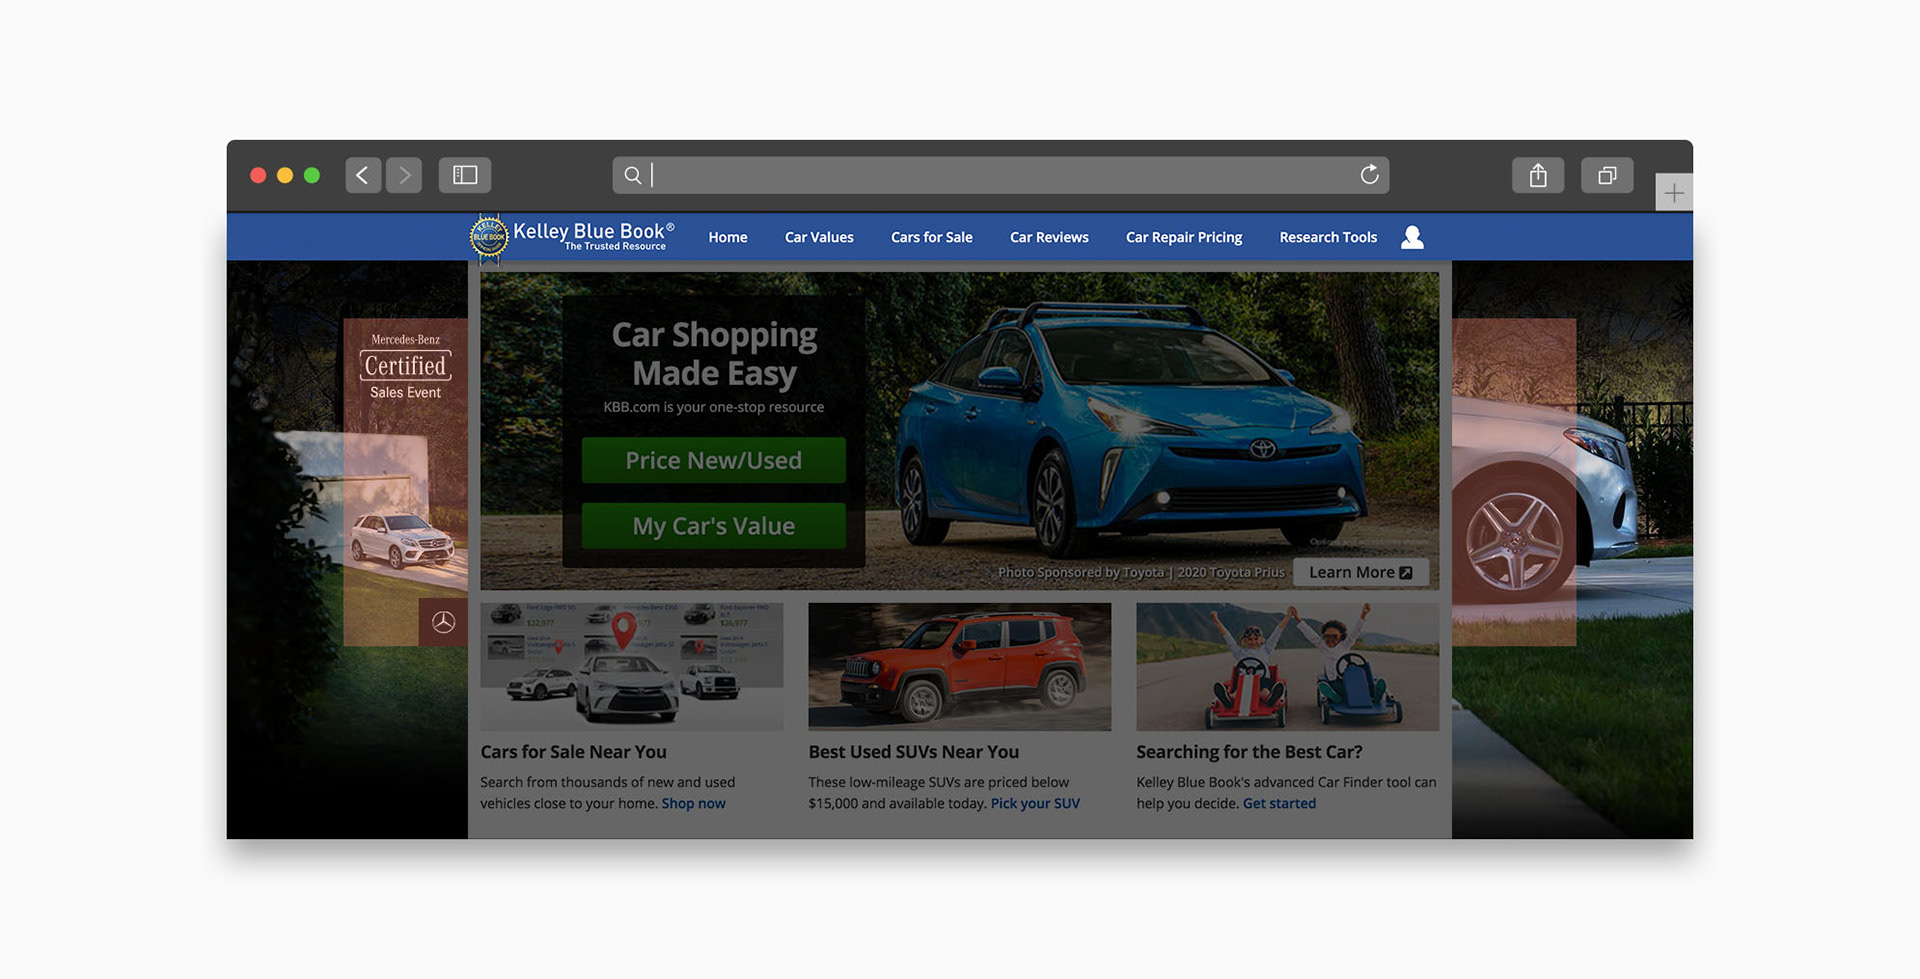Follow the Shop now link
Image resolution: width=1920 pixels, height=979 pixels.
click(x=693, y=803)
